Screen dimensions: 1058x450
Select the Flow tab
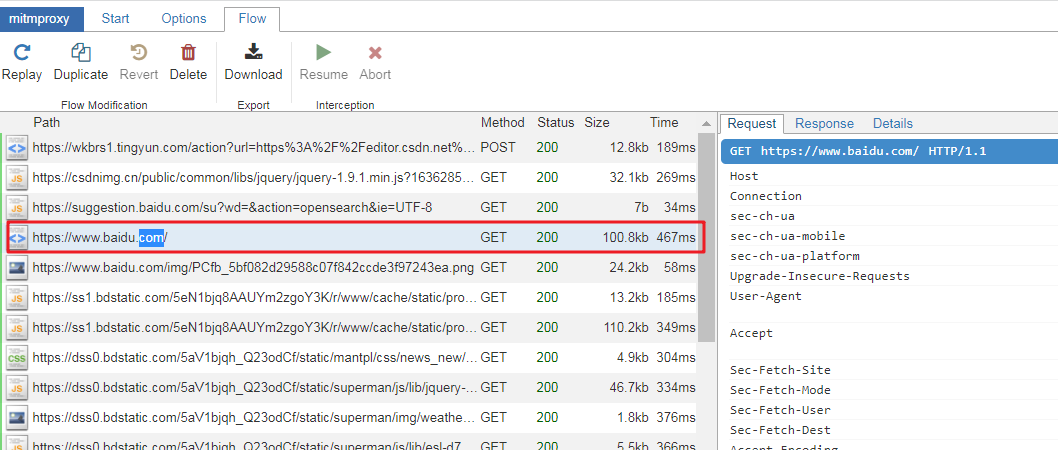(252, 19)
